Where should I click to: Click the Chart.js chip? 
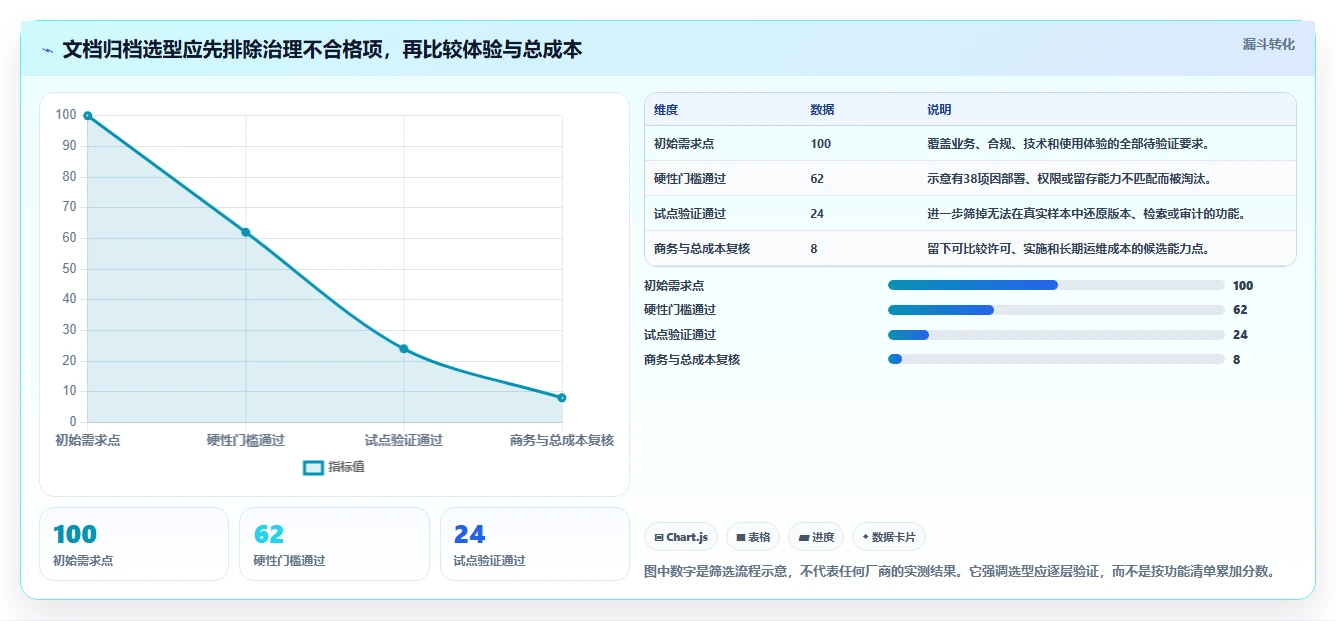coord(681,537)
